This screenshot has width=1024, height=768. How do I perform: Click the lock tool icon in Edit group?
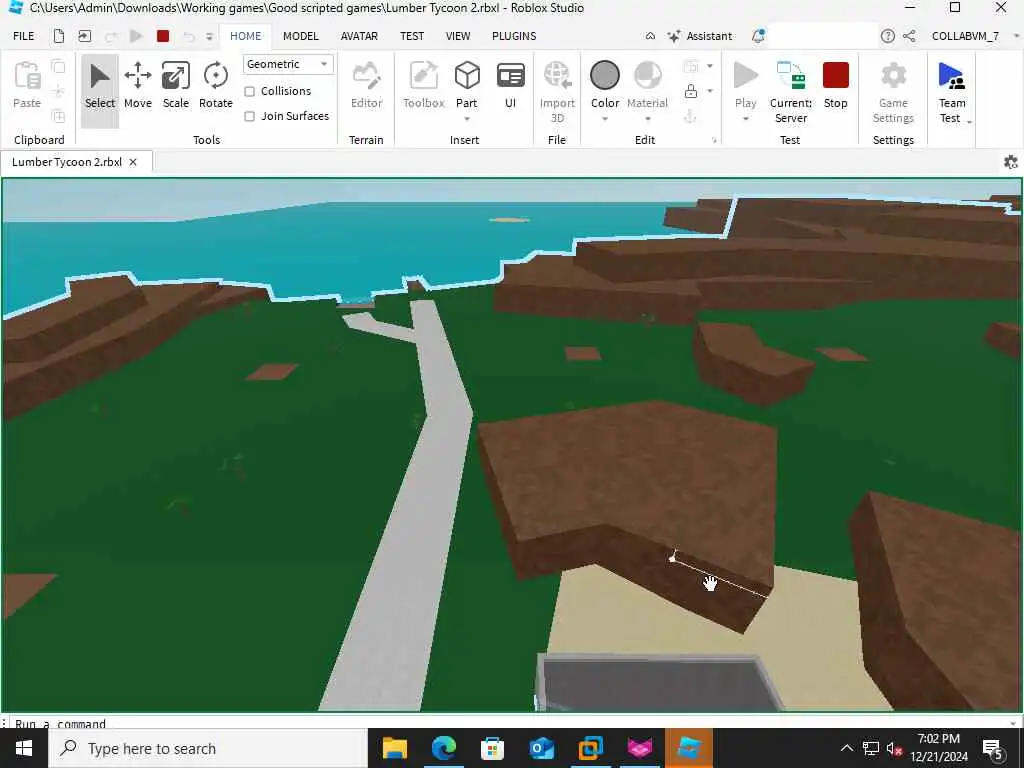691,91
